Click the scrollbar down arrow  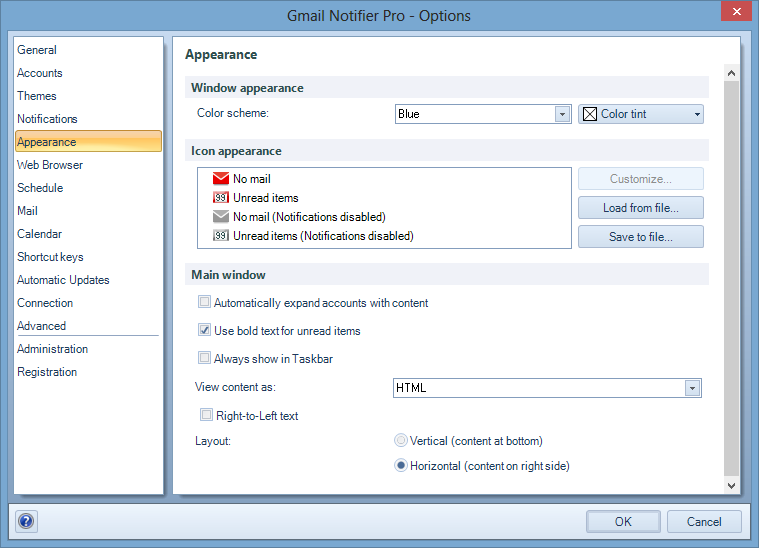point(731,485)
